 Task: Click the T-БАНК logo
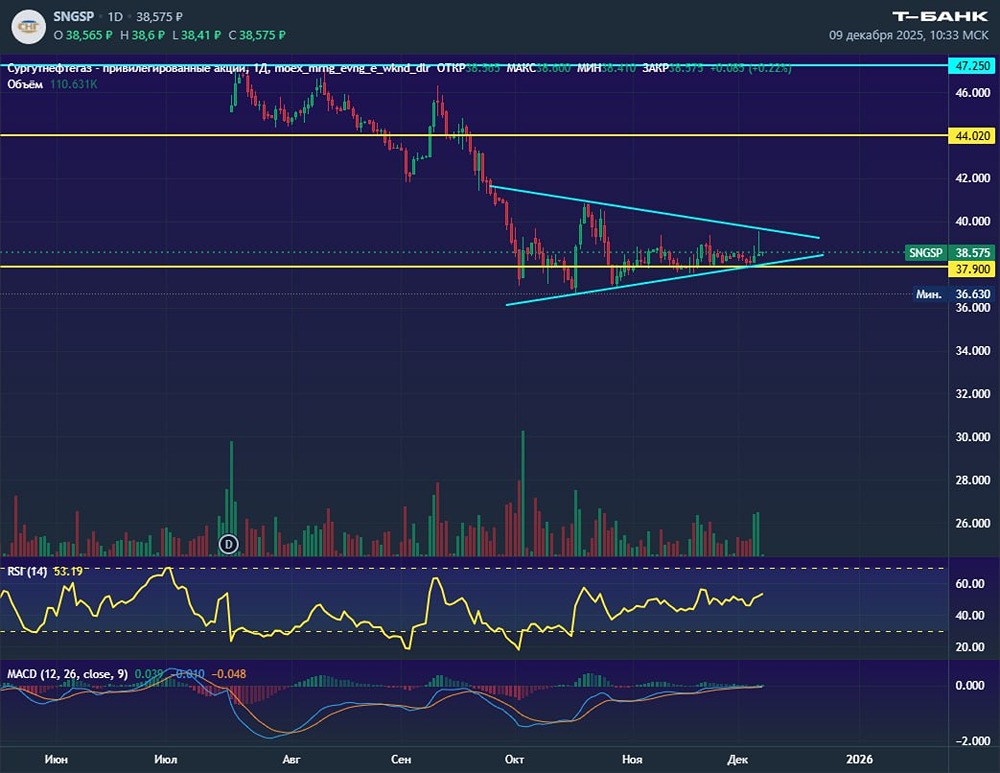940,15
